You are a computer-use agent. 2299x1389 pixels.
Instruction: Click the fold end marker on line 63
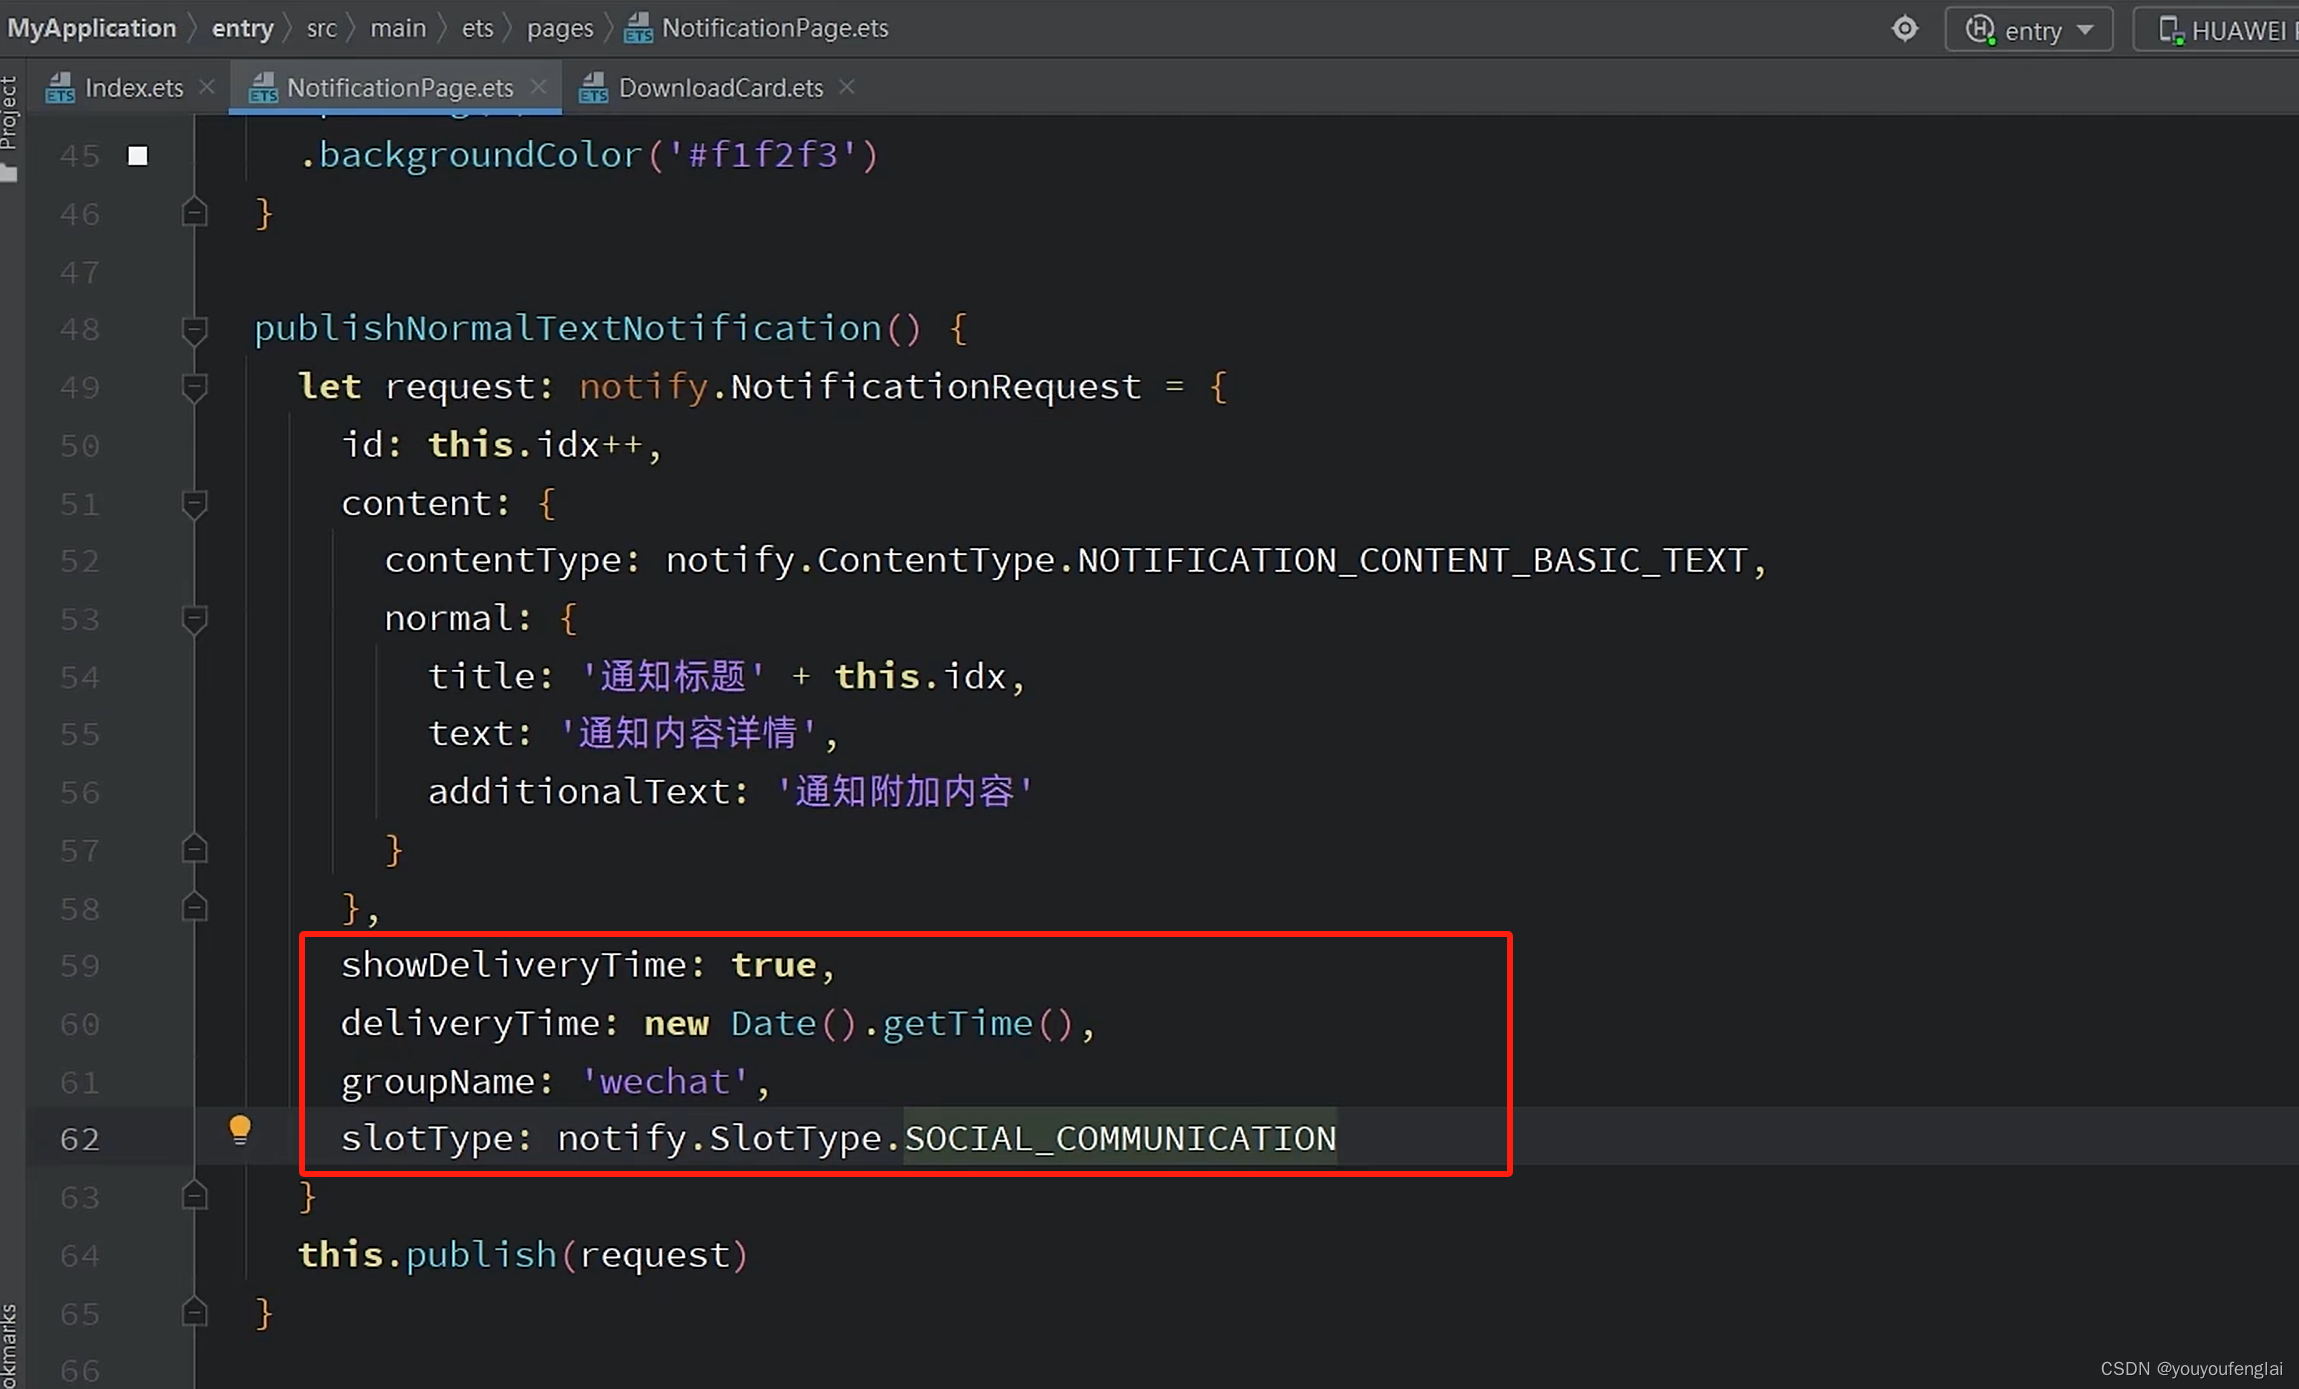point(195,1195)
